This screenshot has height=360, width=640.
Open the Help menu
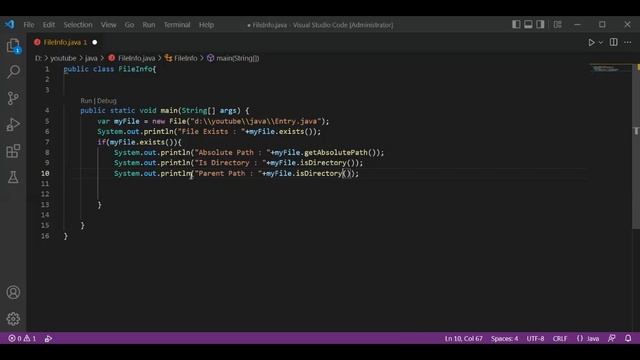coord(207,25)
